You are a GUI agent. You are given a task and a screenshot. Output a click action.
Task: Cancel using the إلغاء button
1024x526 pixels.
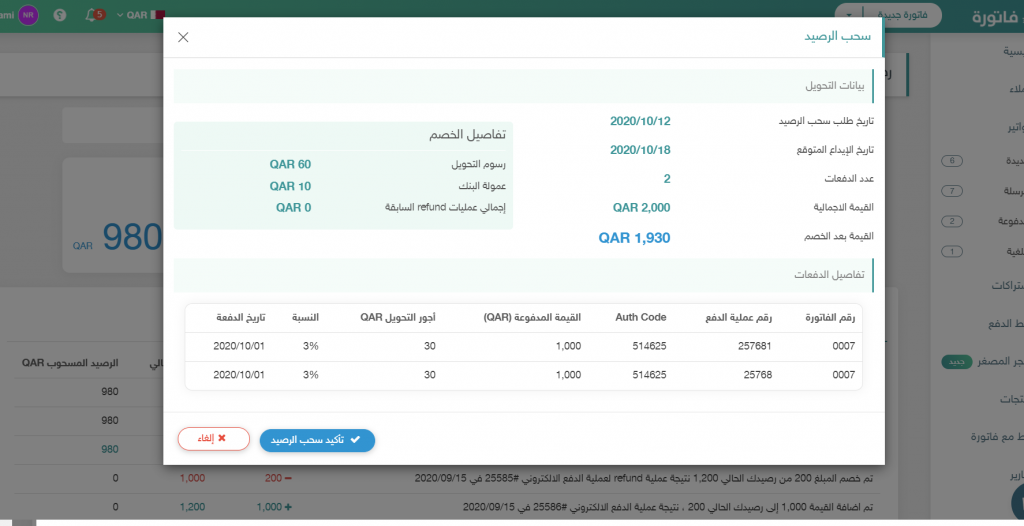point(214,439)
